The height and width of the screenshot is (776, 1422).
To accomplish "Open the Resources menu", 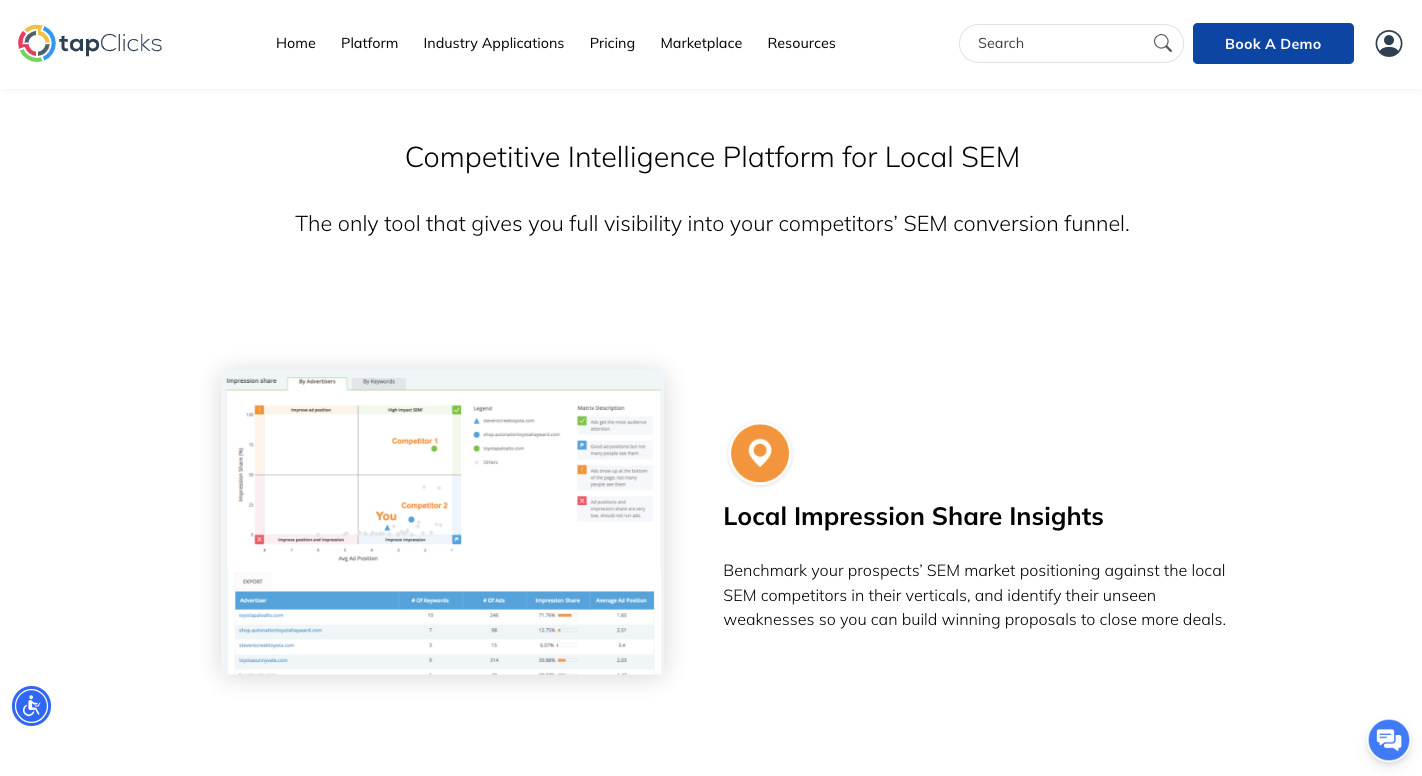I will 801,43.
